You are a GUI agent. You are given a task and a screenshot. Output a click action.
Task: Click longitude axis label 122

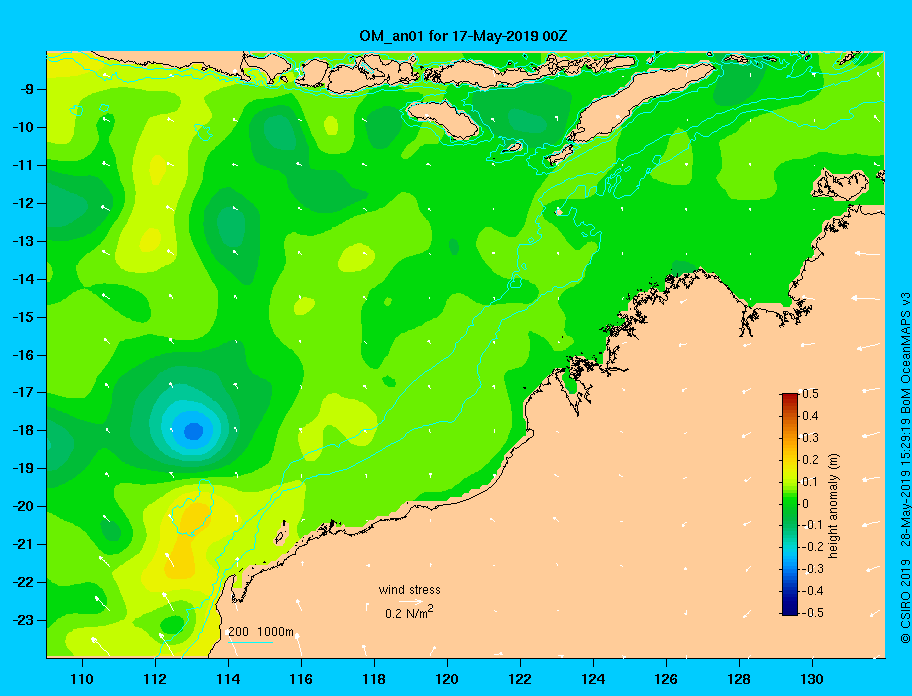[520, 679]
